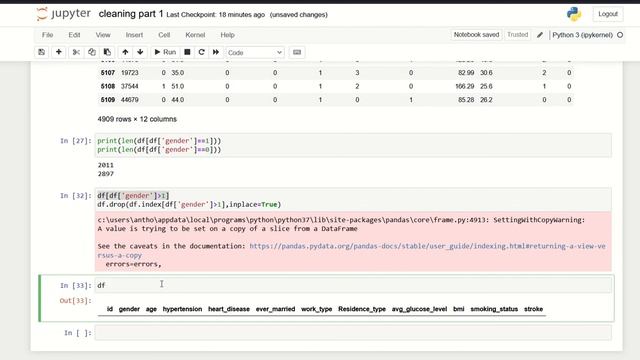This screenshot has height=360, width=640.
Task: Open the cell type Code dropdown
Action: tap(255, 52)
